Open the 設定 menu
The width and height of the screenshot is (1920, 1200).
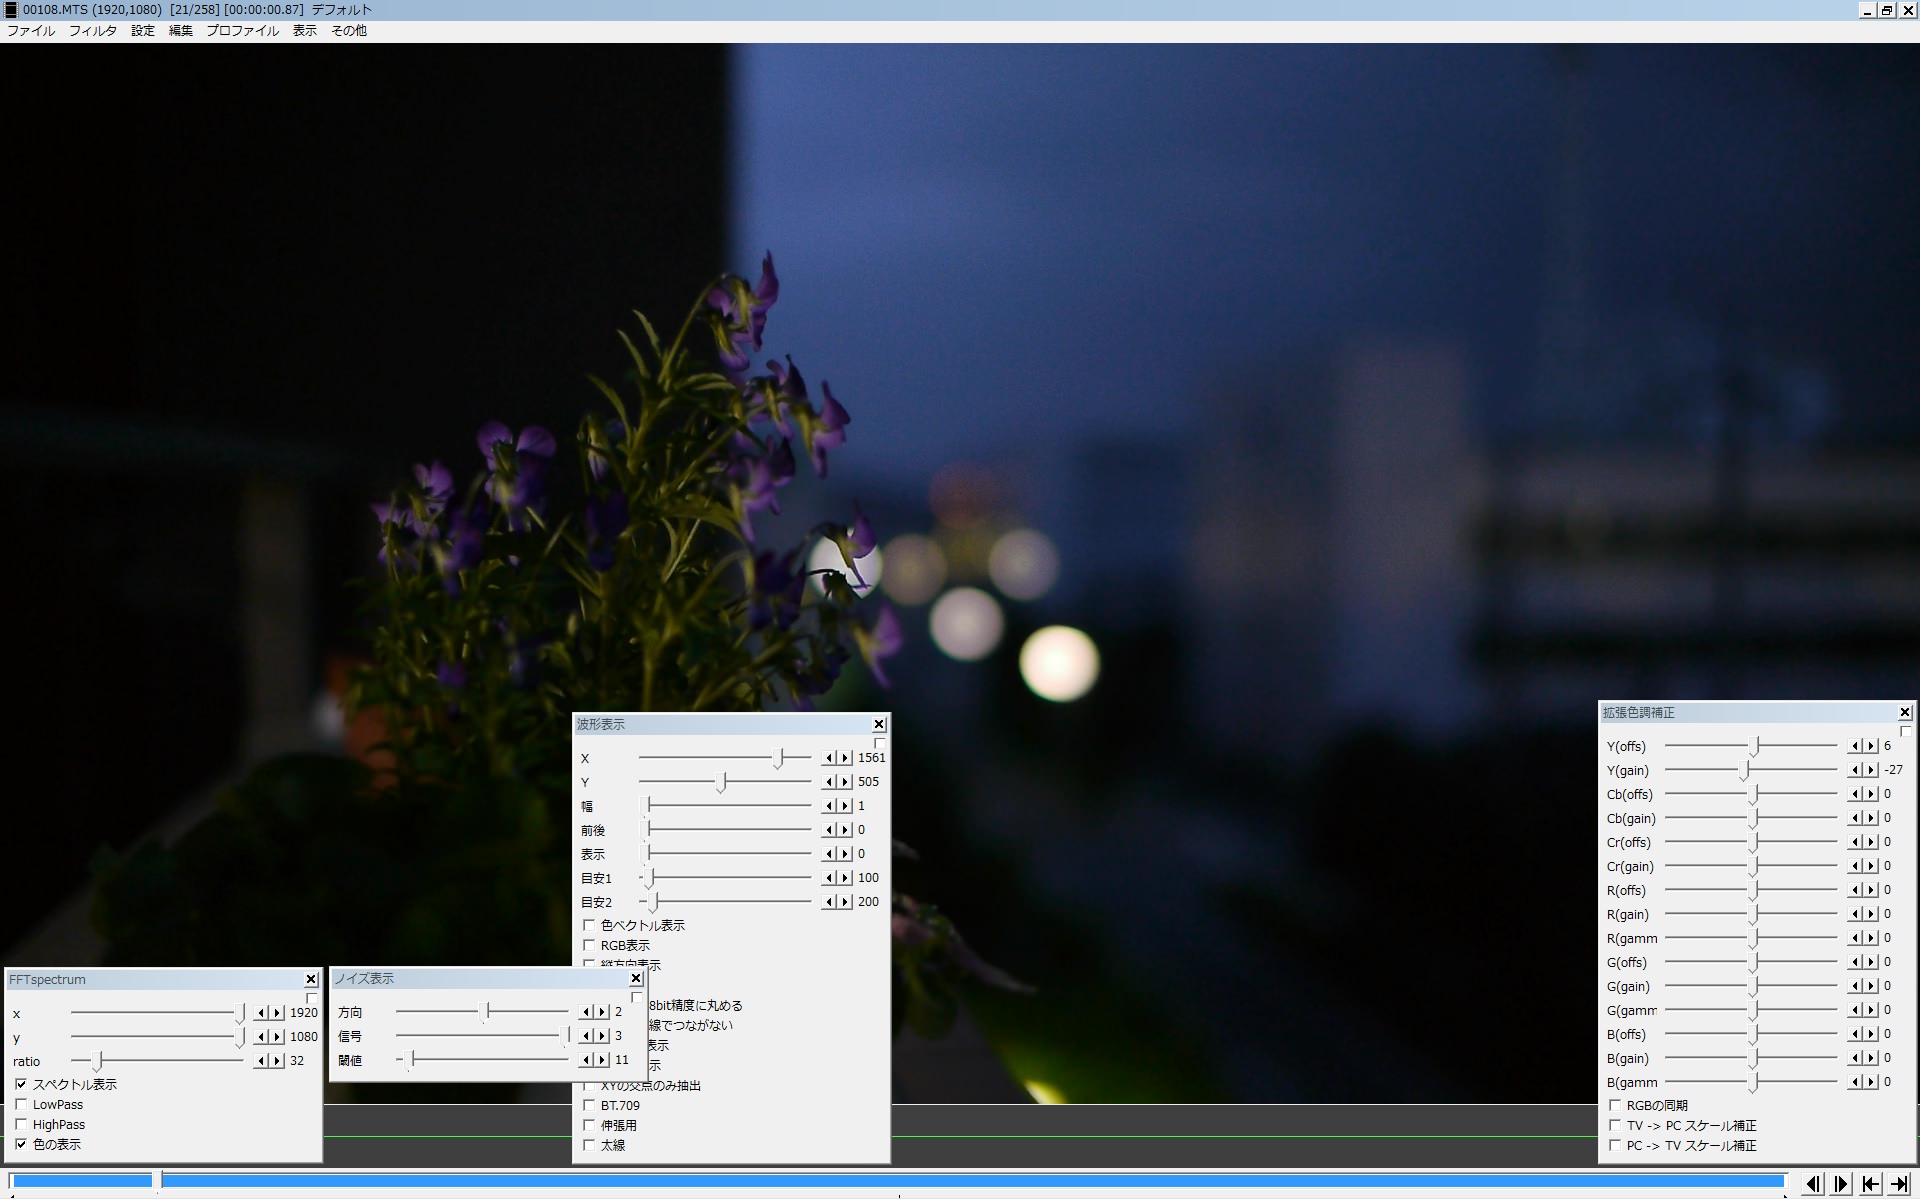point(143,31)
